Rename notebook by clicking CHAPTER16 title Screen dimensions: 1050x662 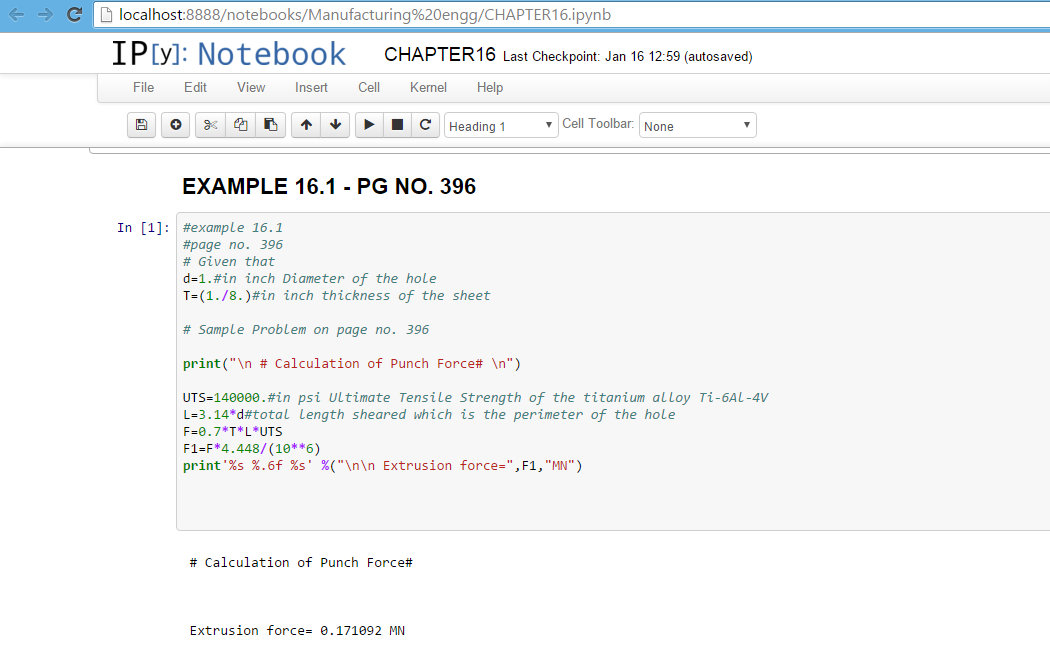click(x=440, y=55)
